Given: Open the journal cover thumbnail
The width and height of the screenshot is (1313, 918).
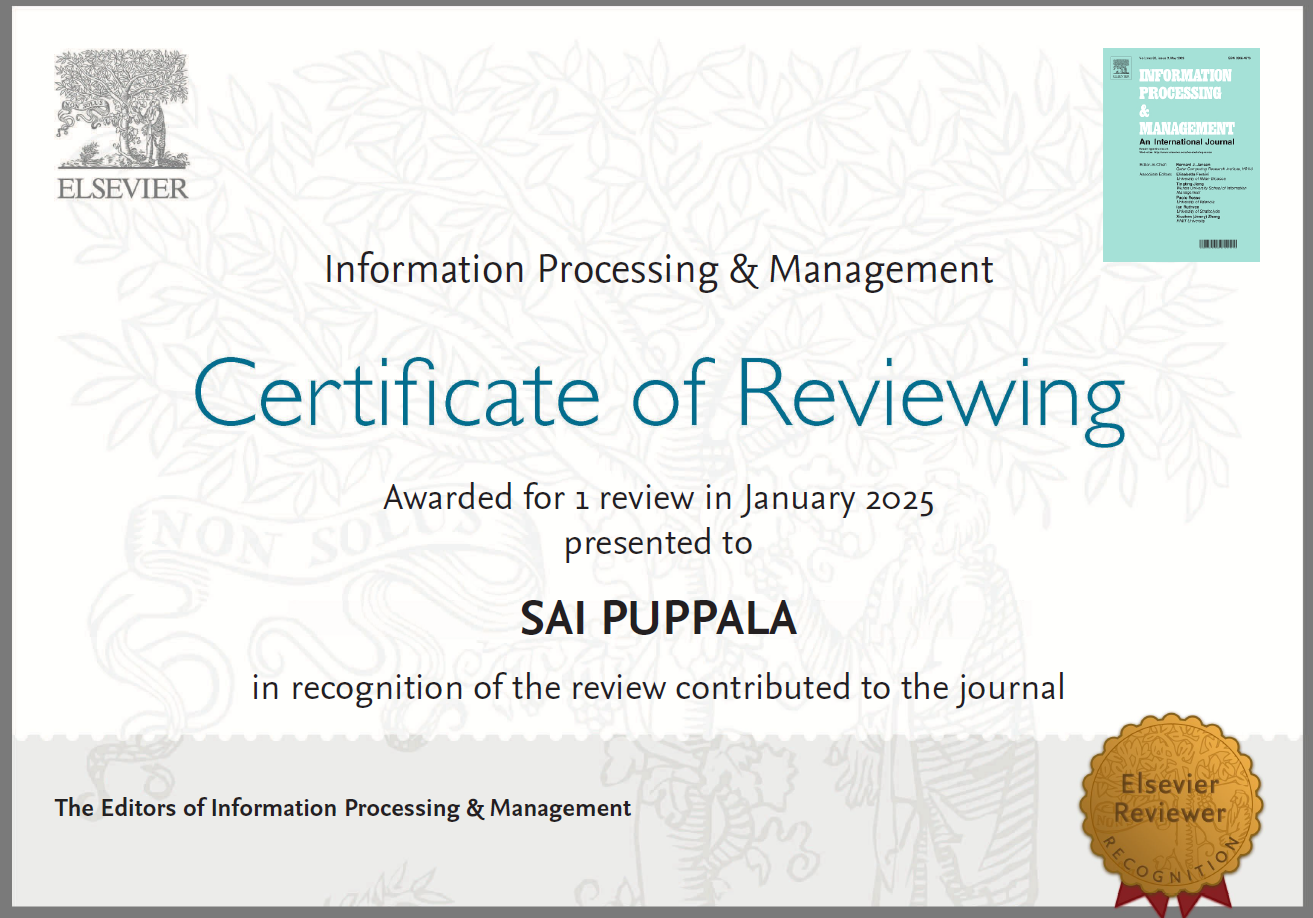Looking at the screenshot, I should click(x=1181, y=155).
